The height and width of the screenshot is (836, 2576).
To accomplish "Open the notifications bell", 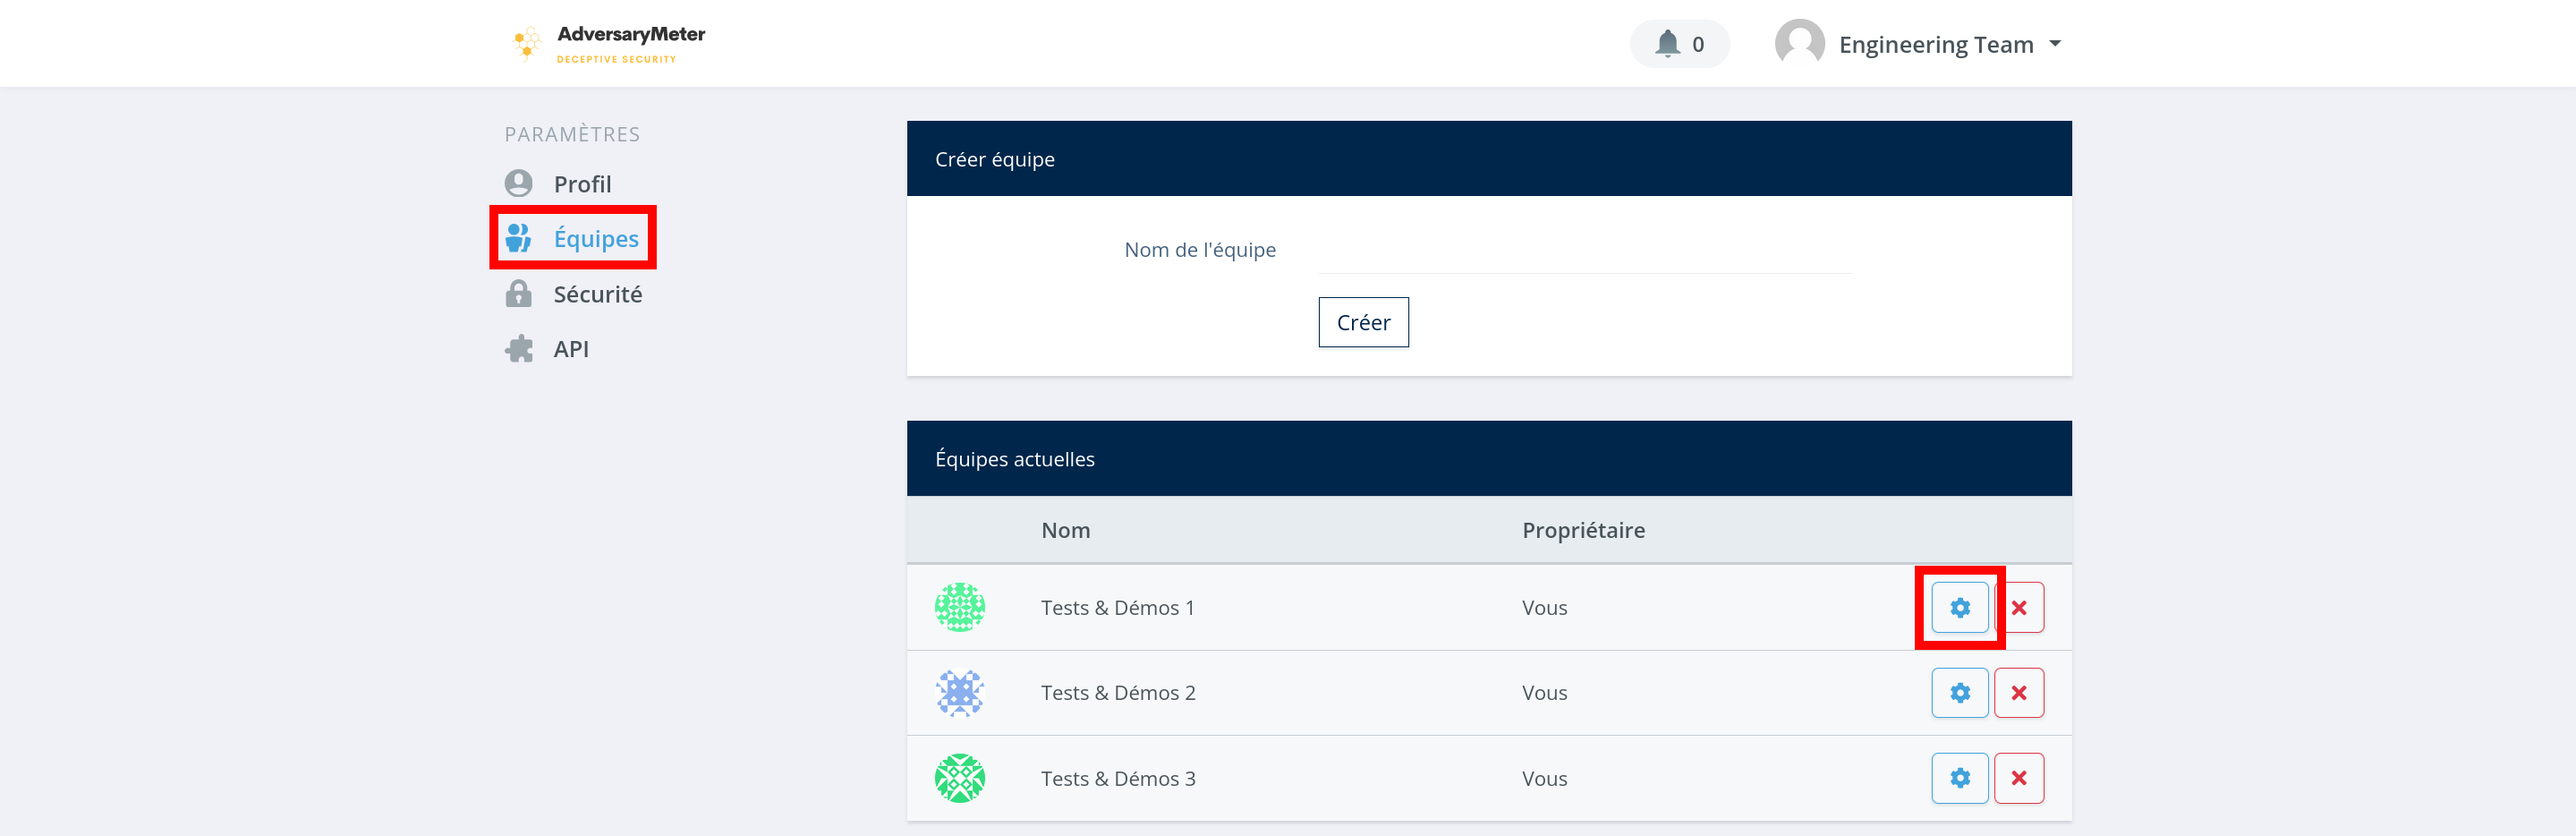I will [x=1678, y=44].
